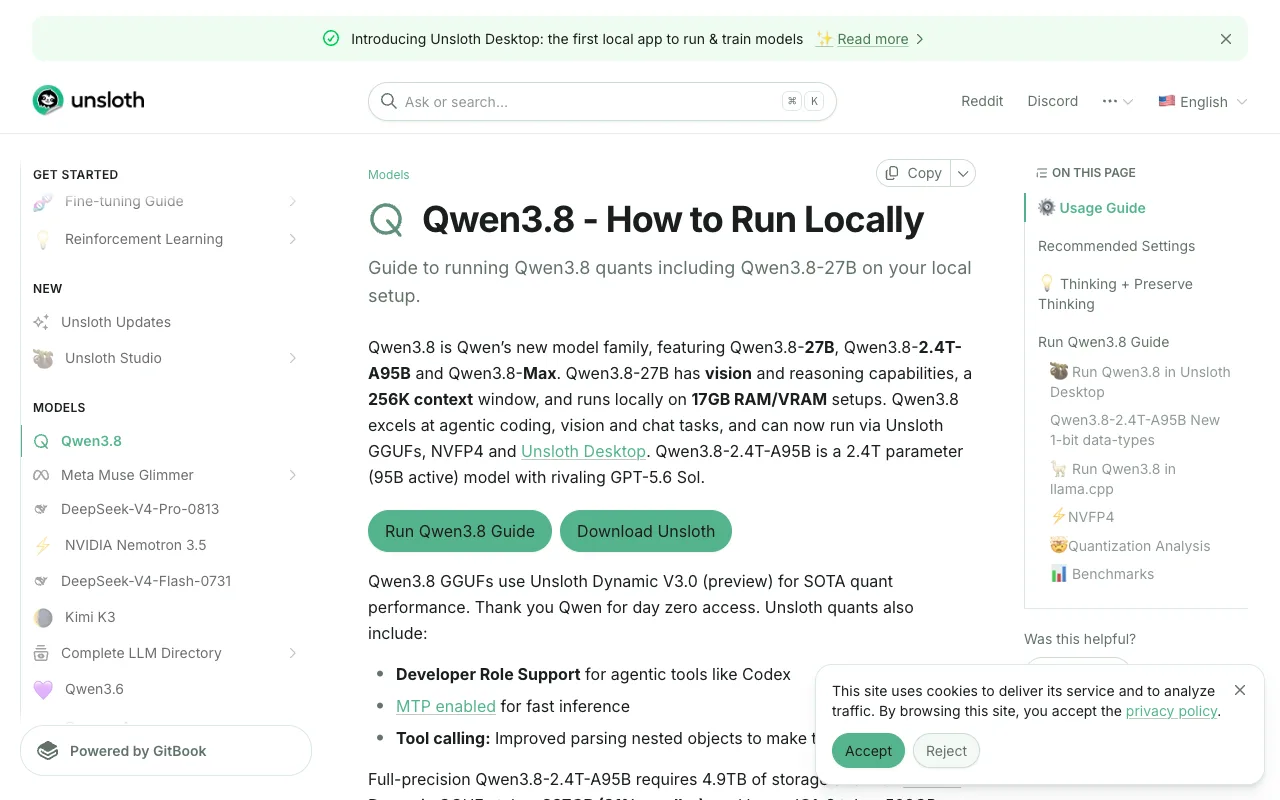1280x800 pixels.
Task: Jump to Thinking + Preserve Thinking section
Action: [1115, 294]
